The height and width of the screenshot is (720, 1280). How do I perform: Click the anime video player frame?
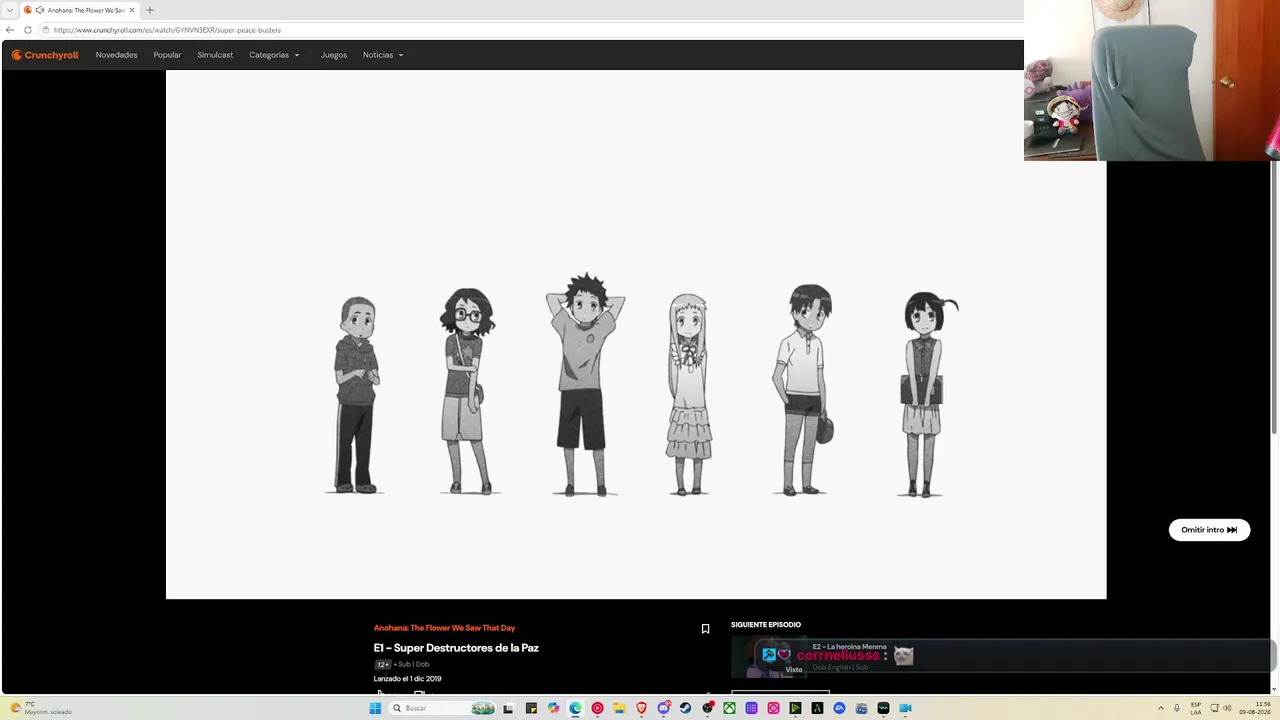[636, 334]
